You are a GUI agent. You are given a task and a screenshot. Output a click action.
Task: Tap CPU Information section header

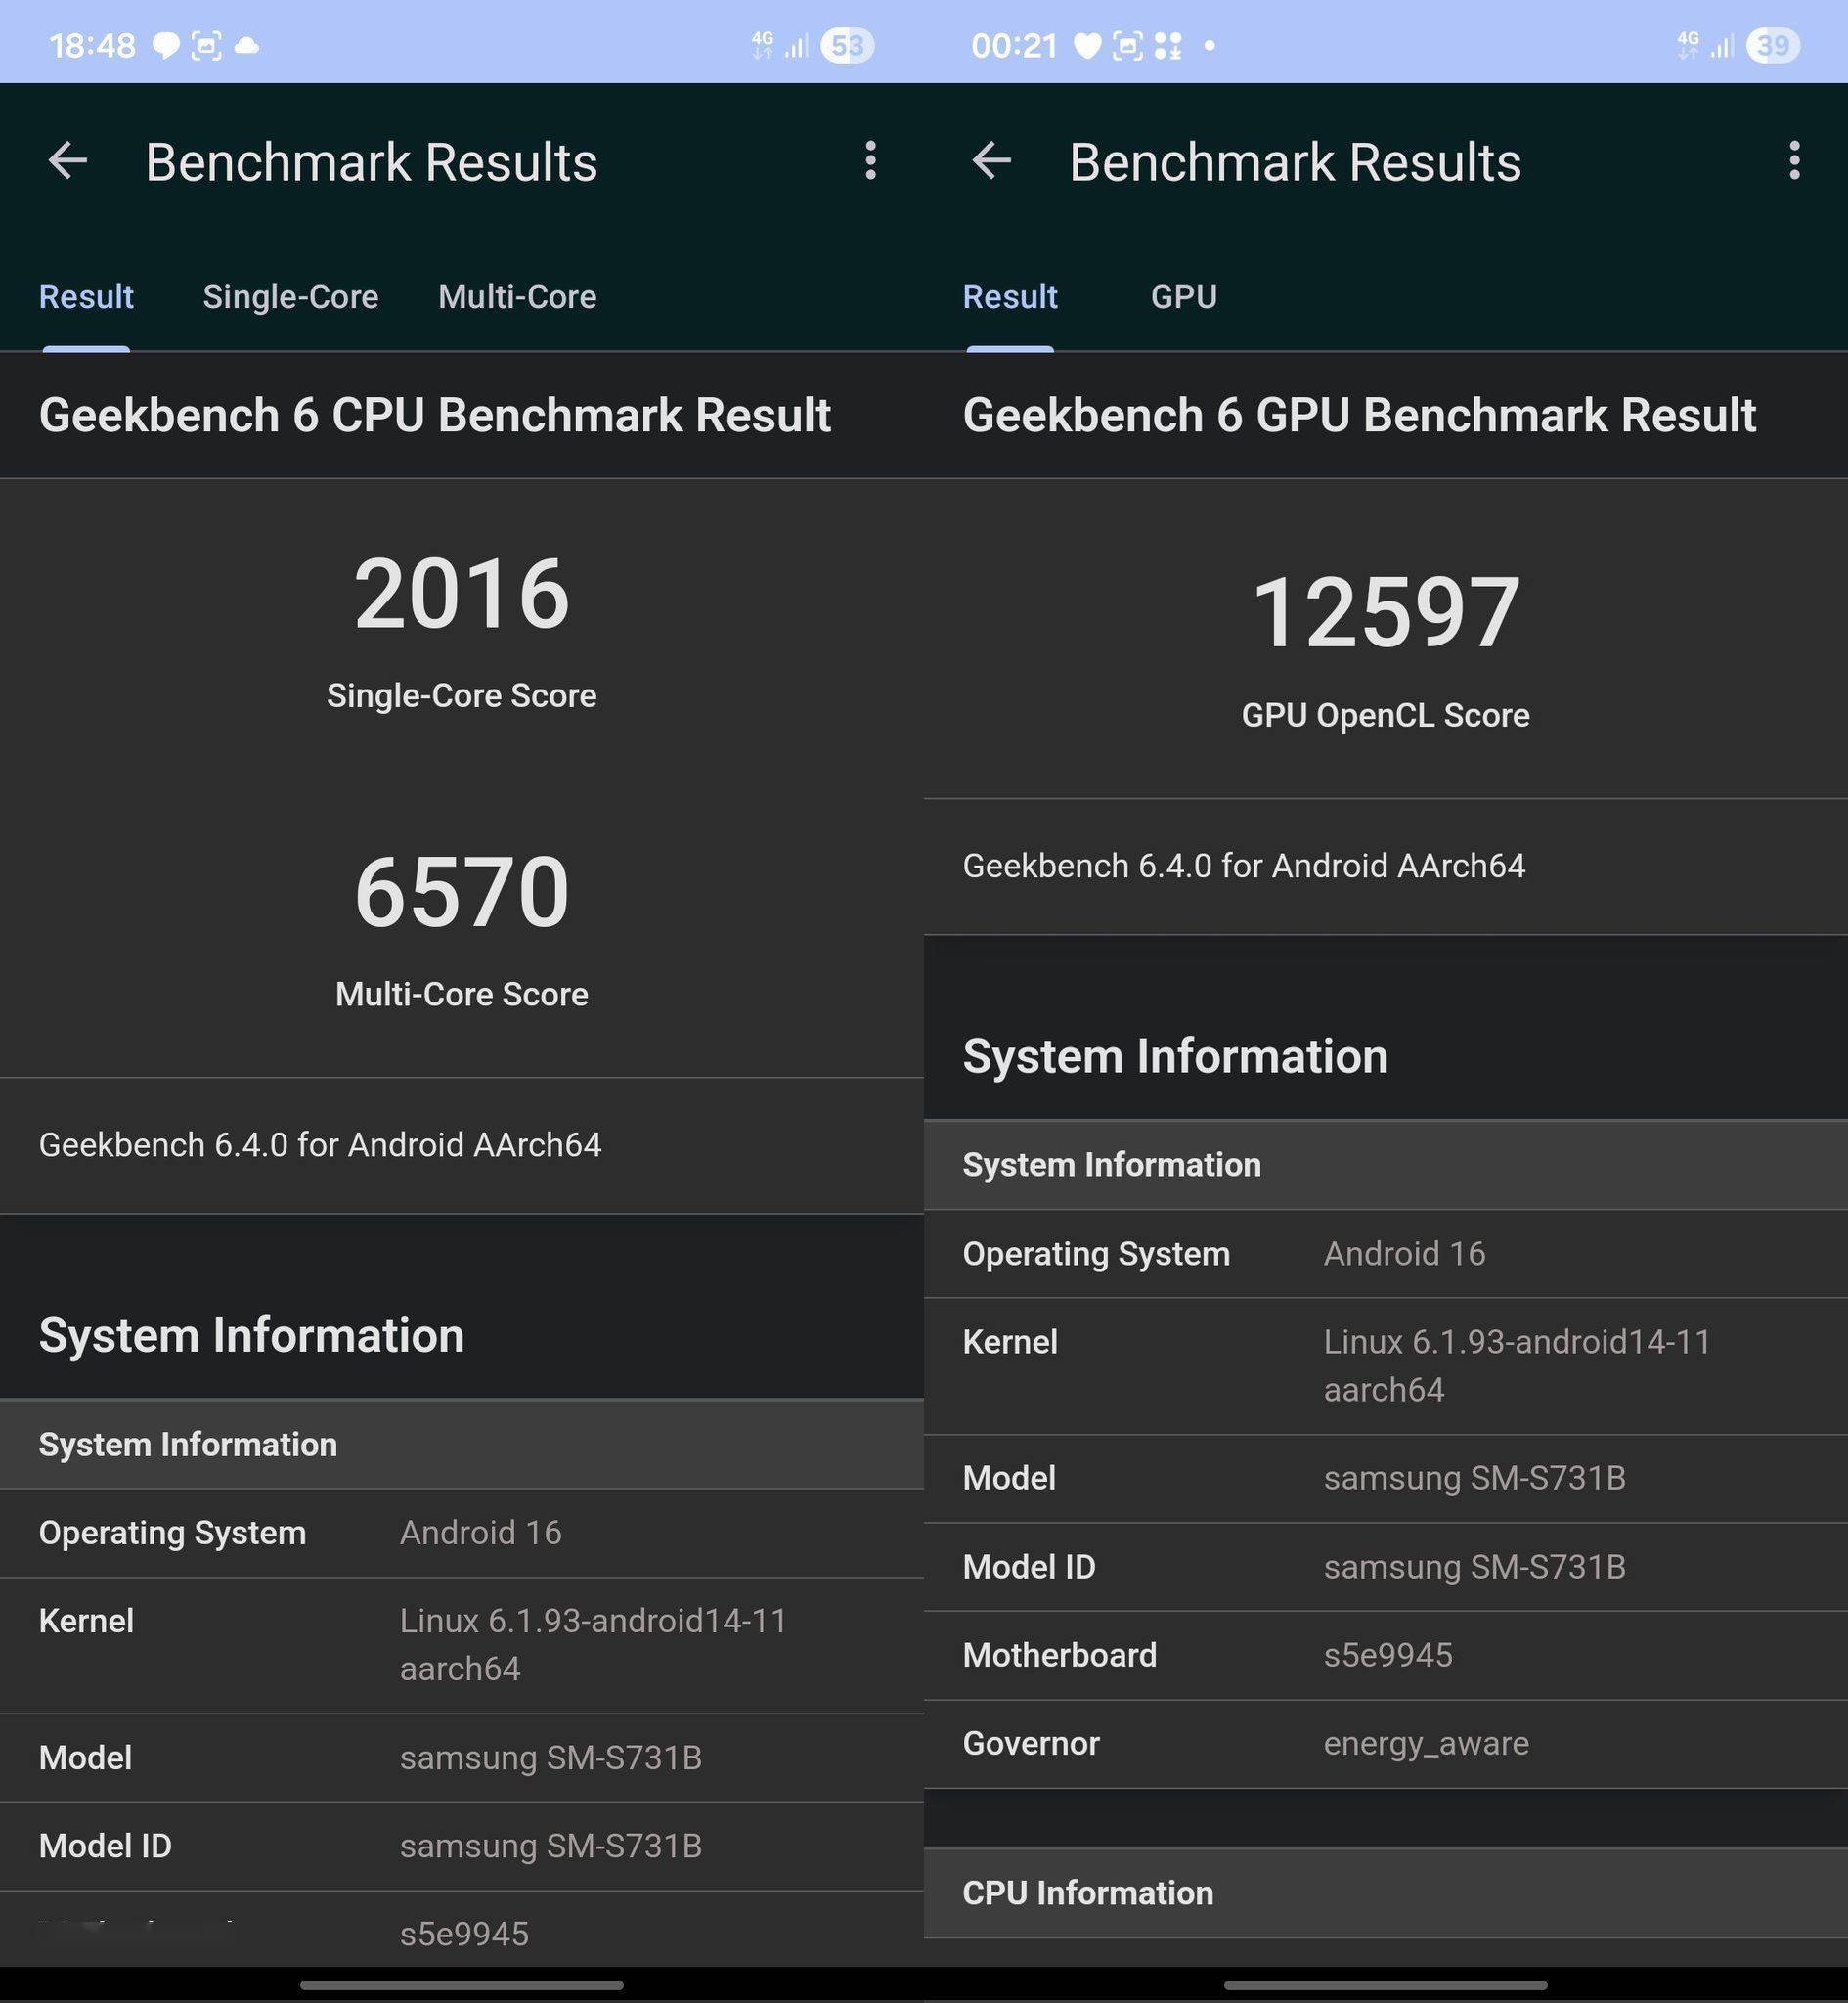click(x=1386, y=1893)
